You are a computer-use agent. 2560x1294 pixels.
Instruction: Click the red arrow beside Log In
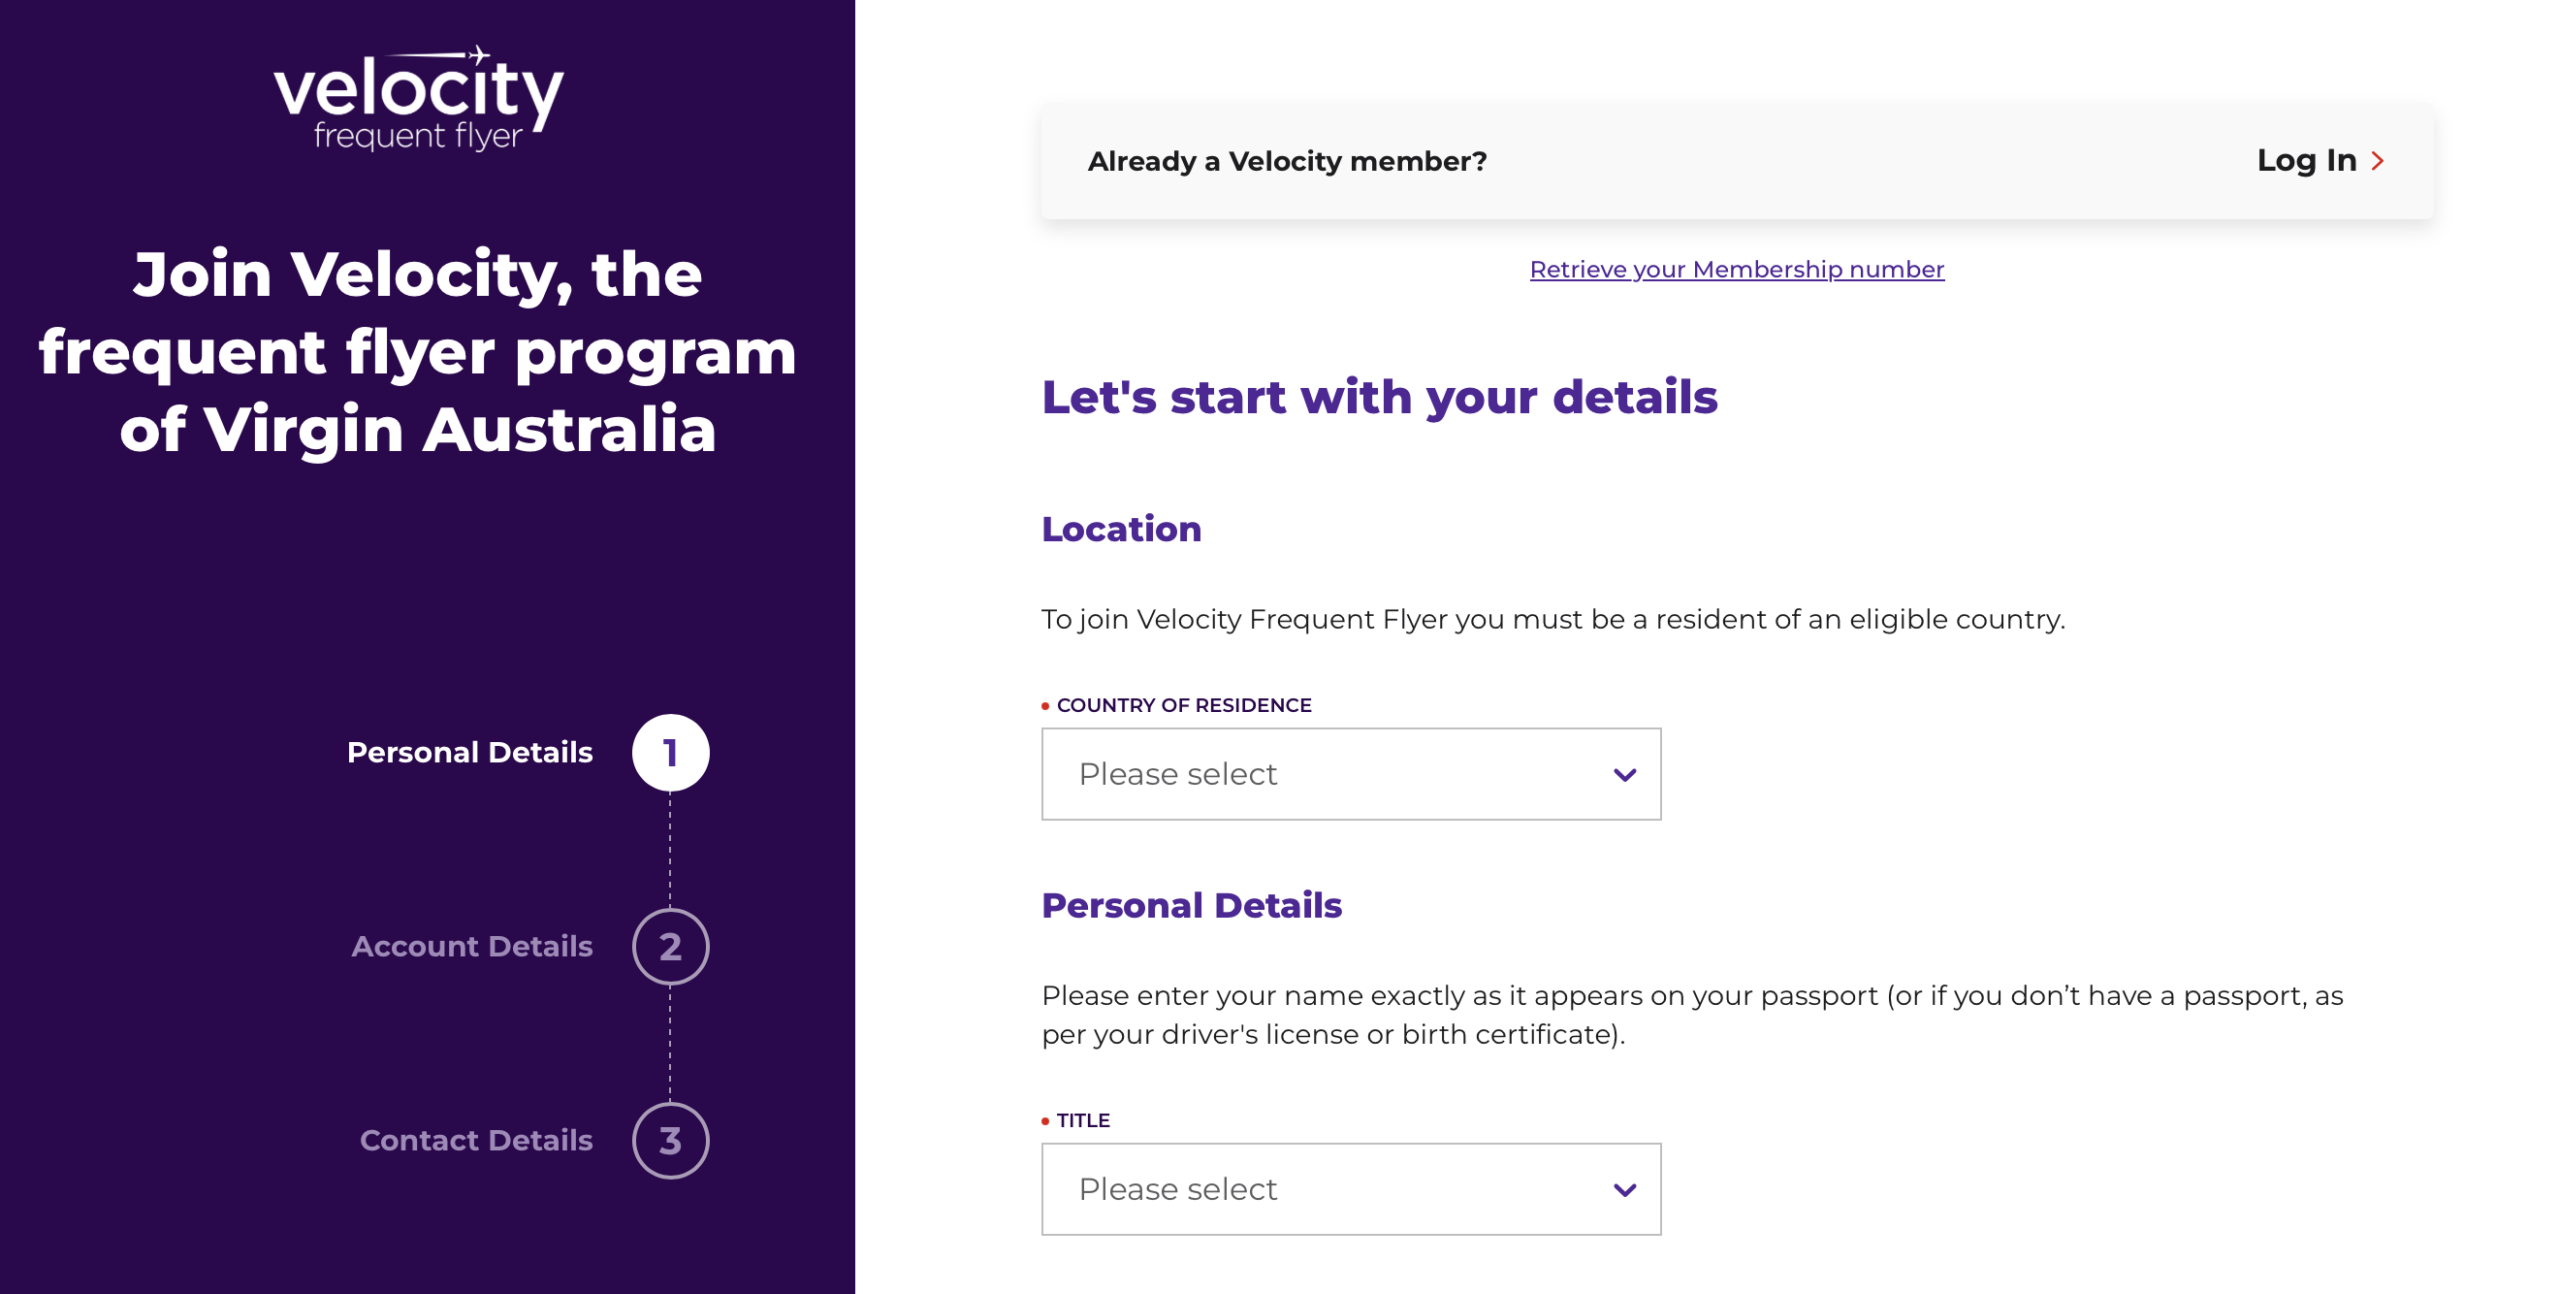click(2377, 161)
